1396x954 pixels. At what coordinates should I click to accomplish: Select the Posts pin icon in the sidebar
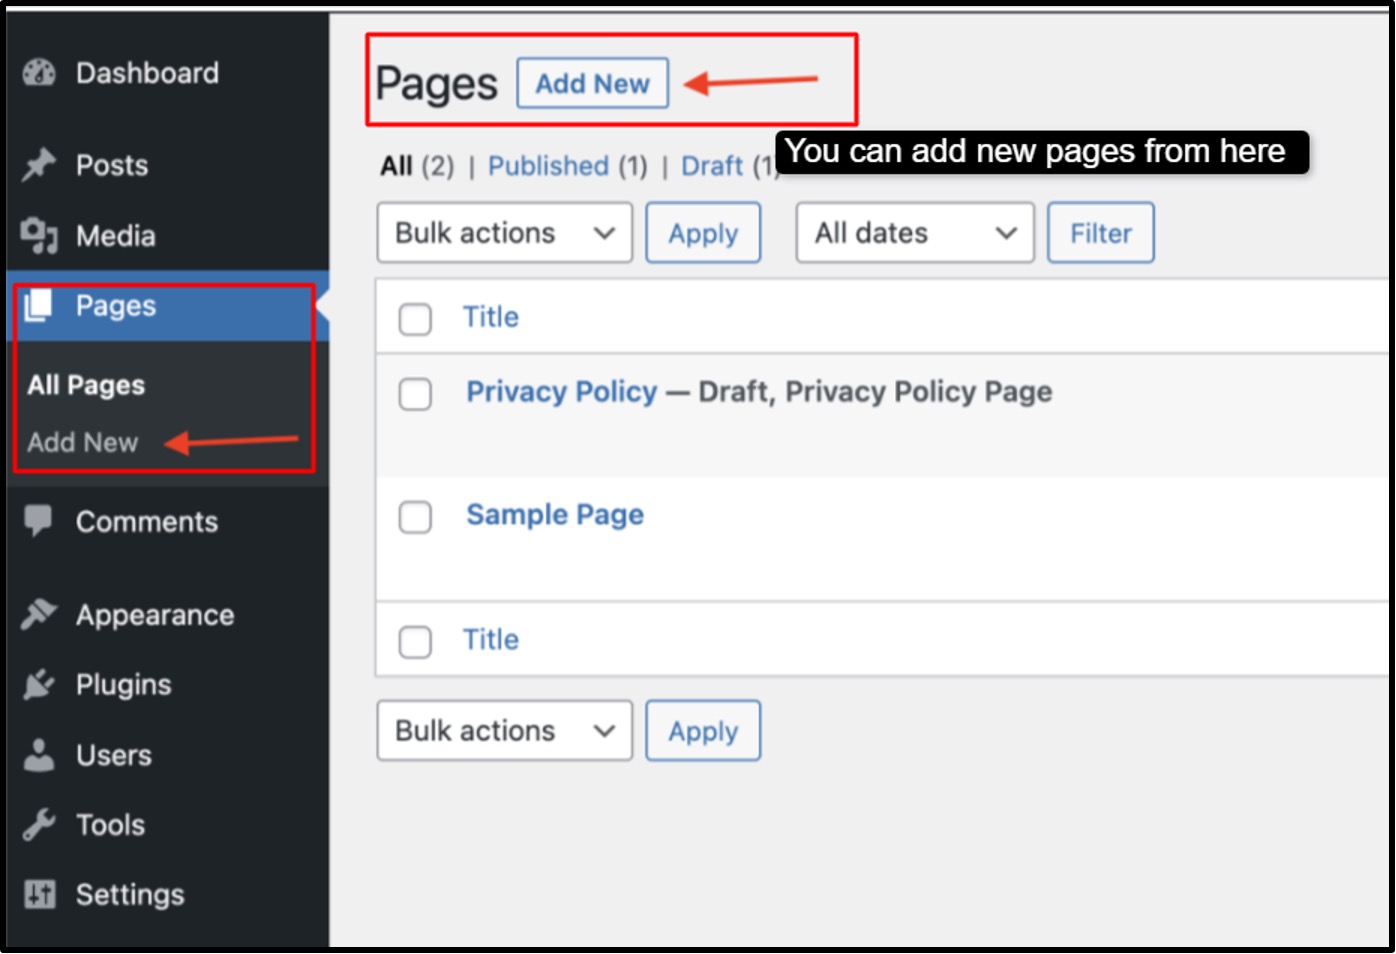pyautogui.click(x=37, y=164)
